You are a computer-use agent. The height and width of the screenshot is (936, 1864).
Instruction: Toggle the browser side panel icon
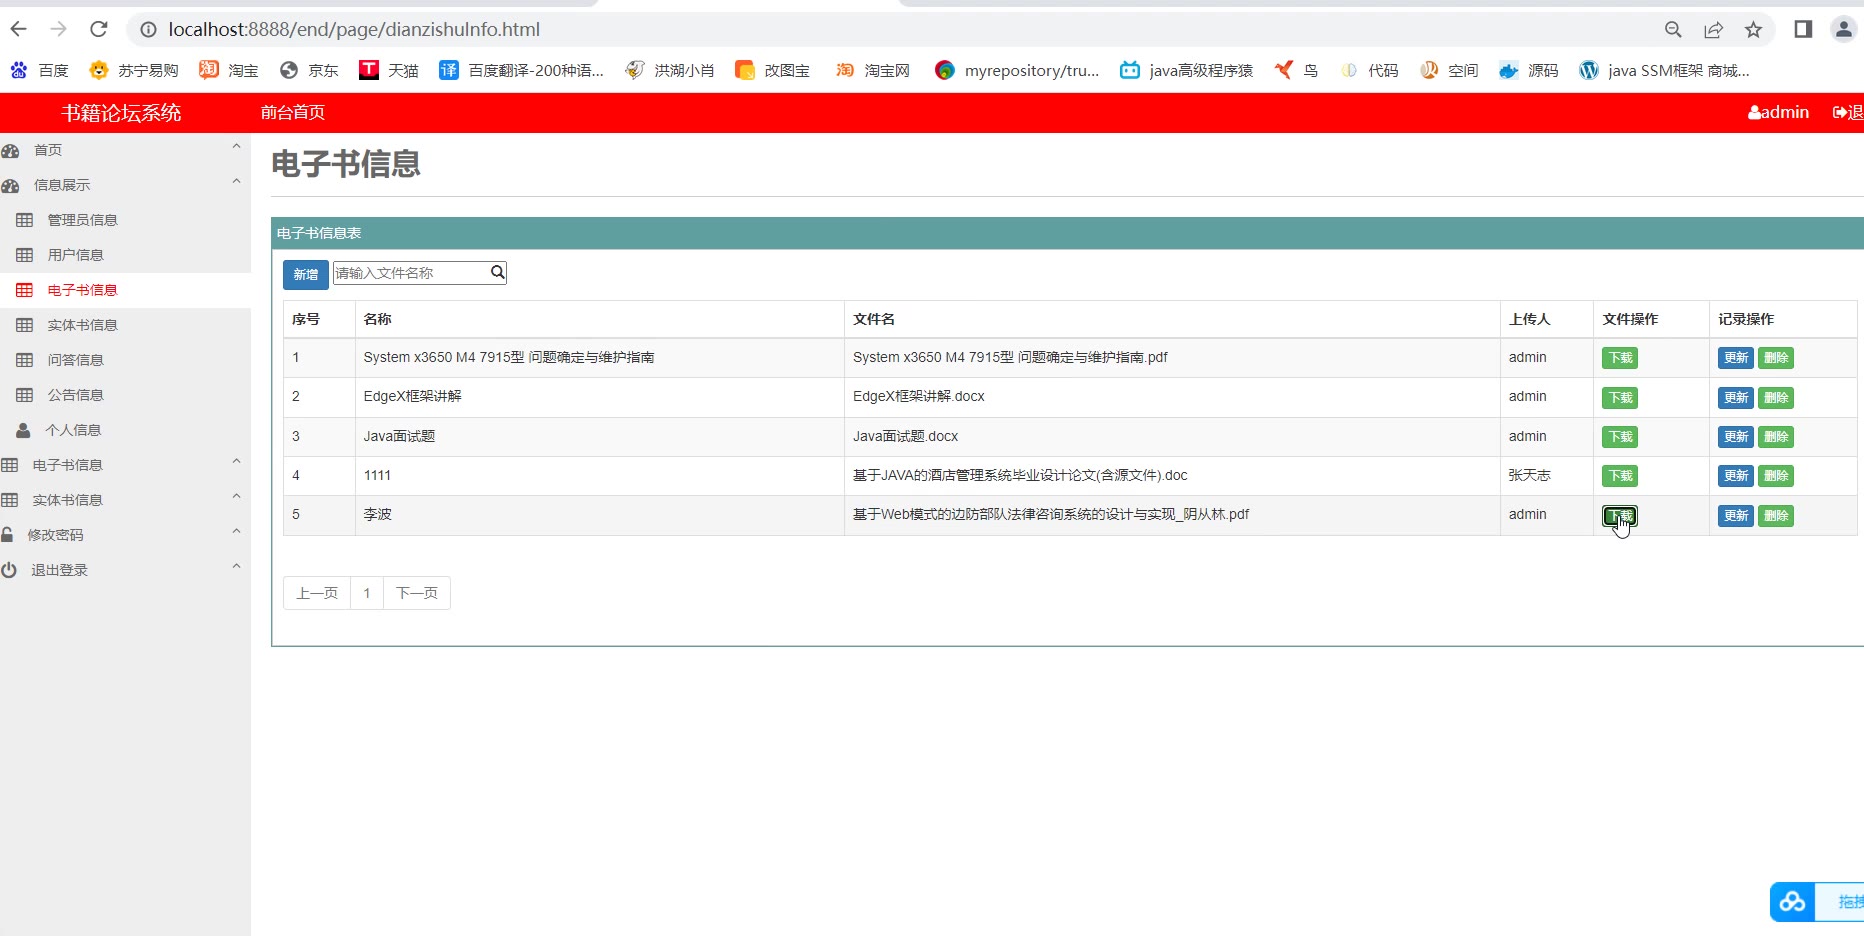(x=1803, y=29)
